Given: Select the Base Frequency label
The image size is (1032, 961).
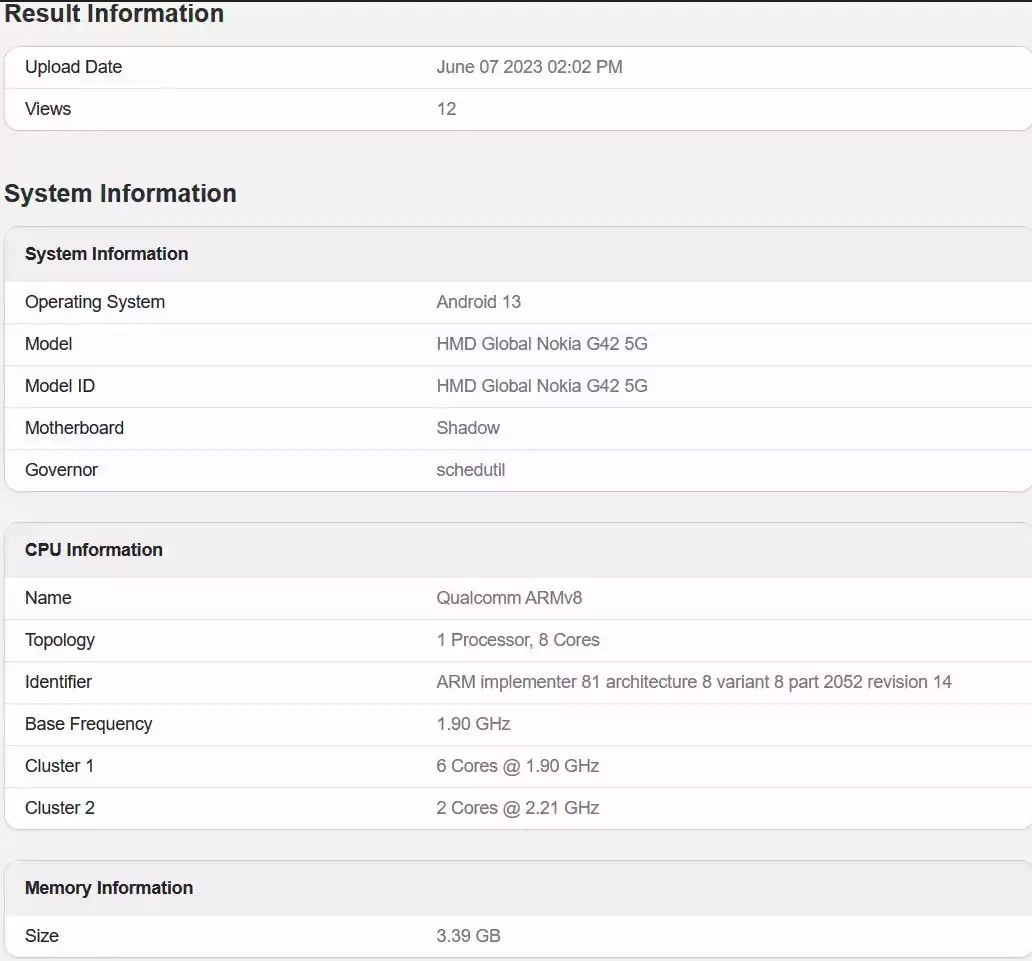Looking at the screenshot, I should [x=89, y=725].
